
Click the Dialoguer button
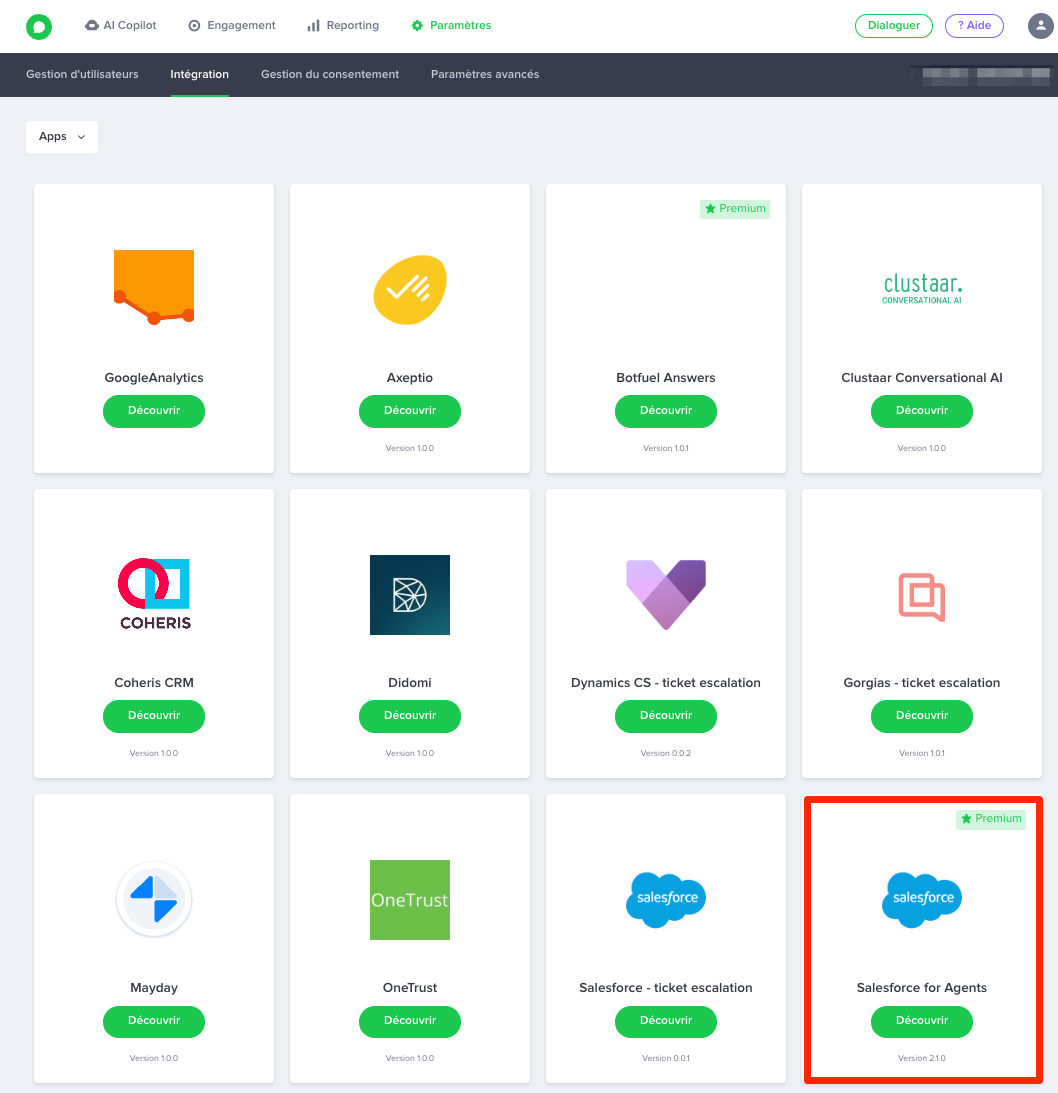point(893,26)
